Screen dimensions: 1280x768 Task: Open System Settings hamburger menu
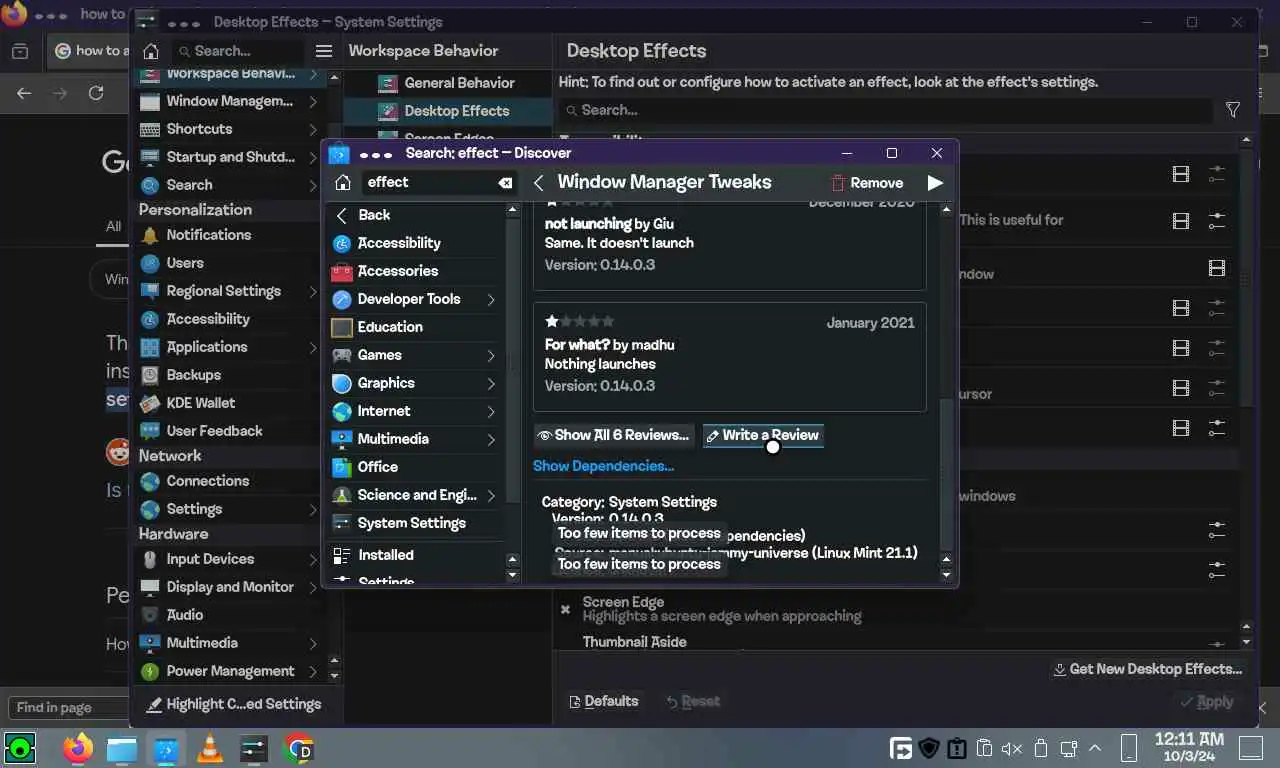pos(323,51)
